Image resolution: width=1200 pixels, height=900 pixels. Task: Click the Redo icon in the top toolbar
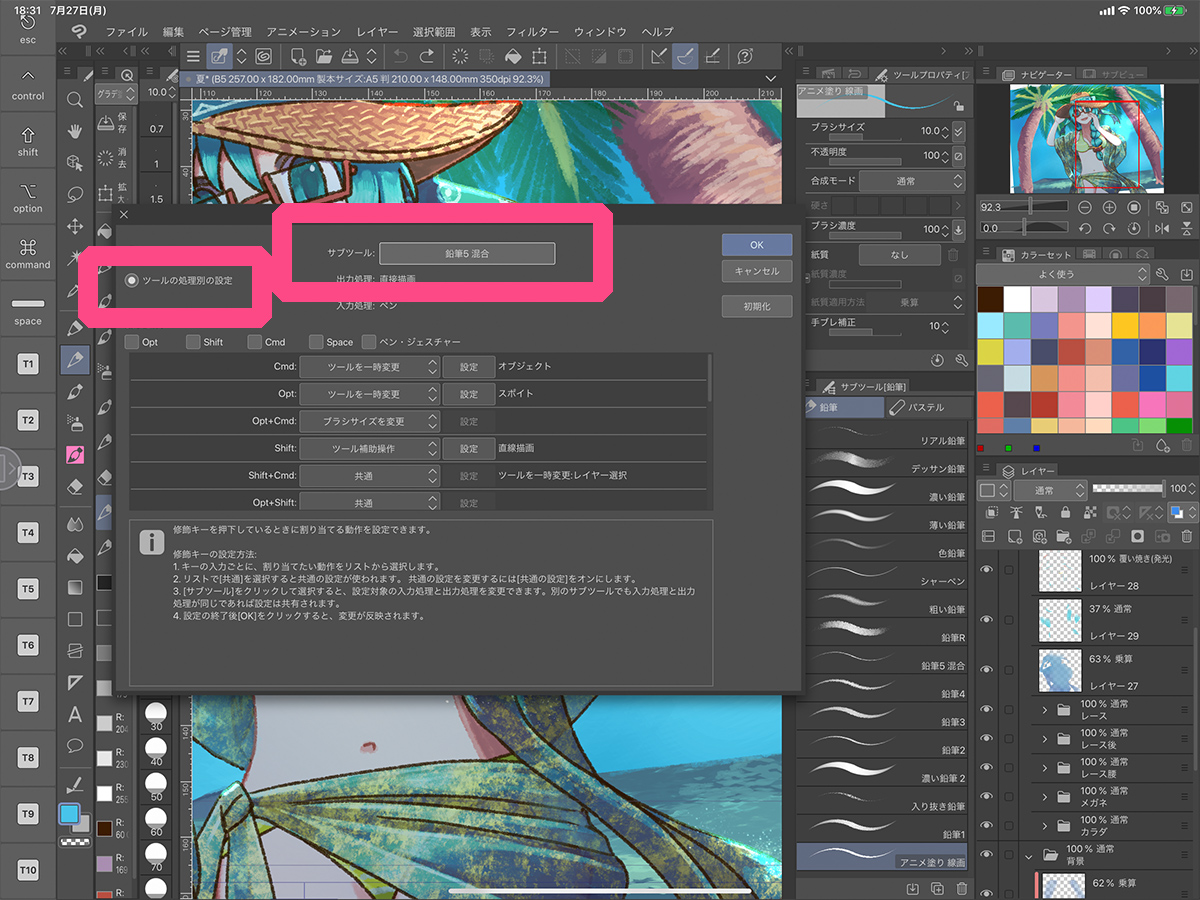[427, 56]
